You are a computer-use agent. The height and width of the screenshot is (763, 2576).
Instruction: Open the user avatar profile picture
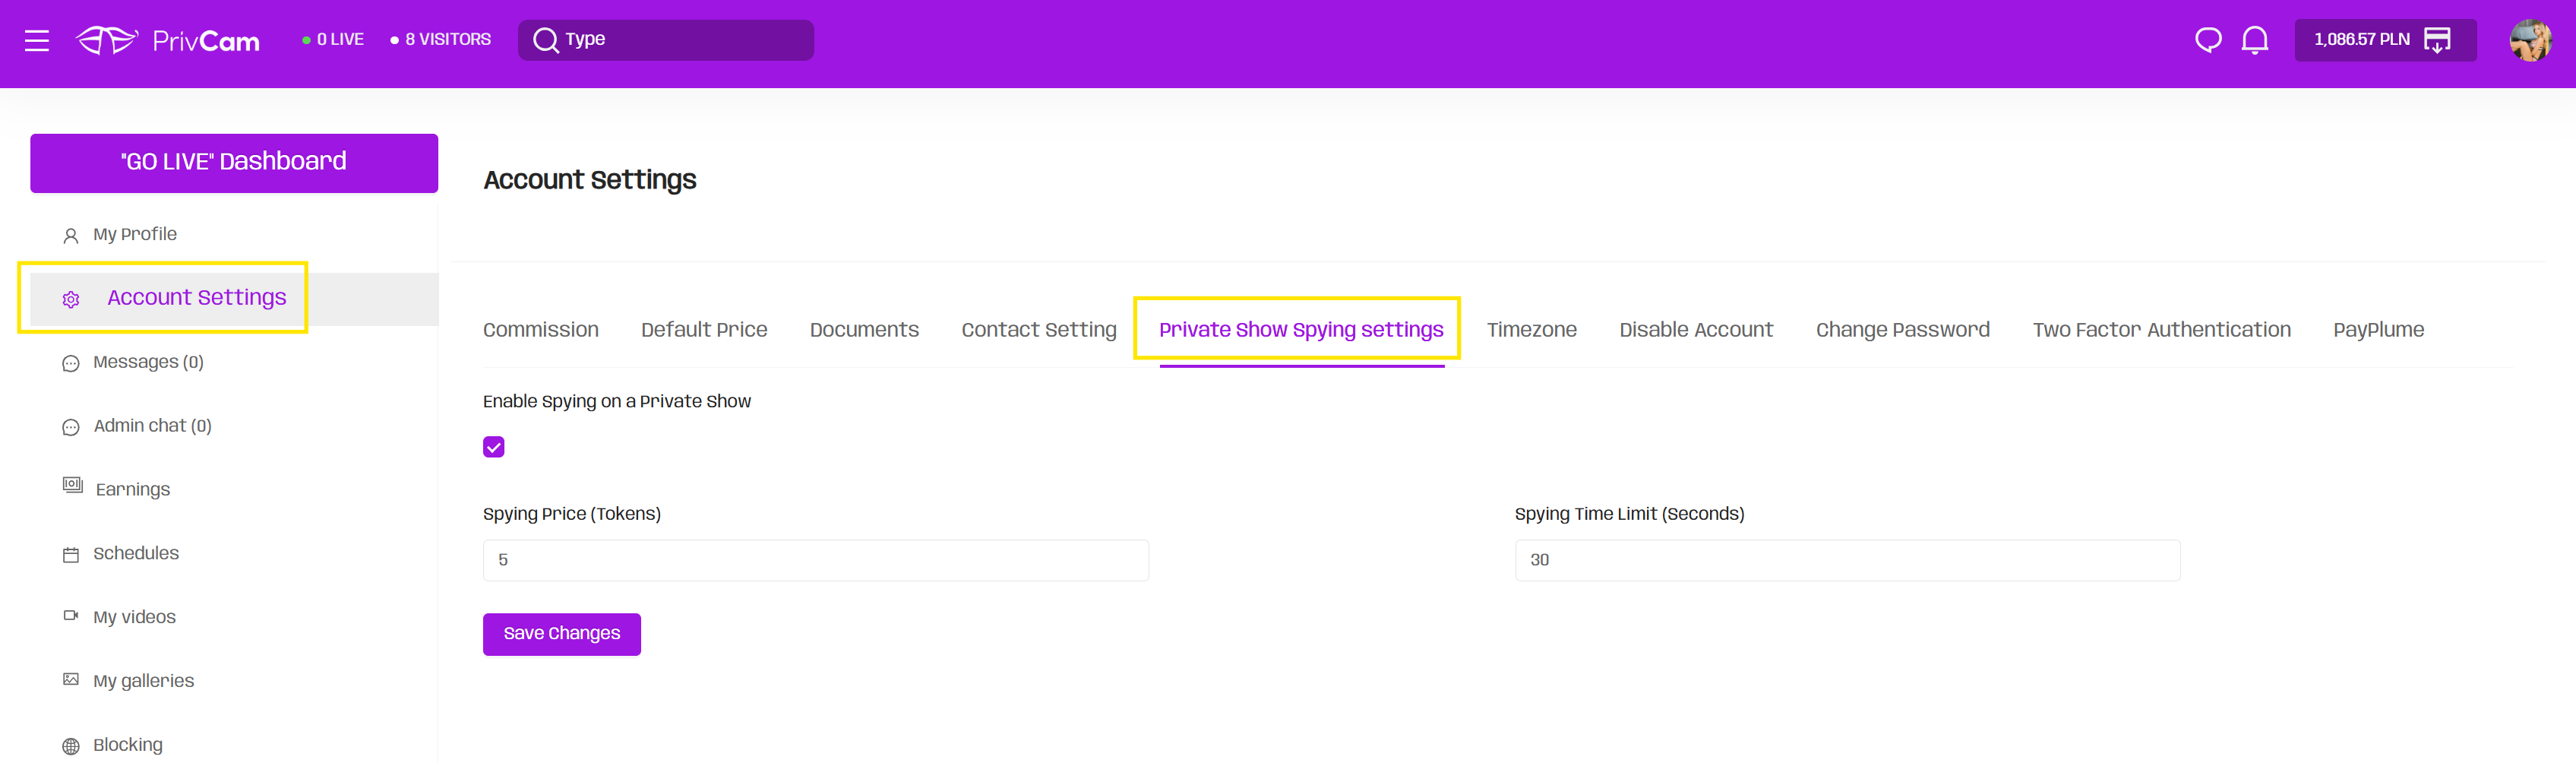click(x=2529, y=40)
